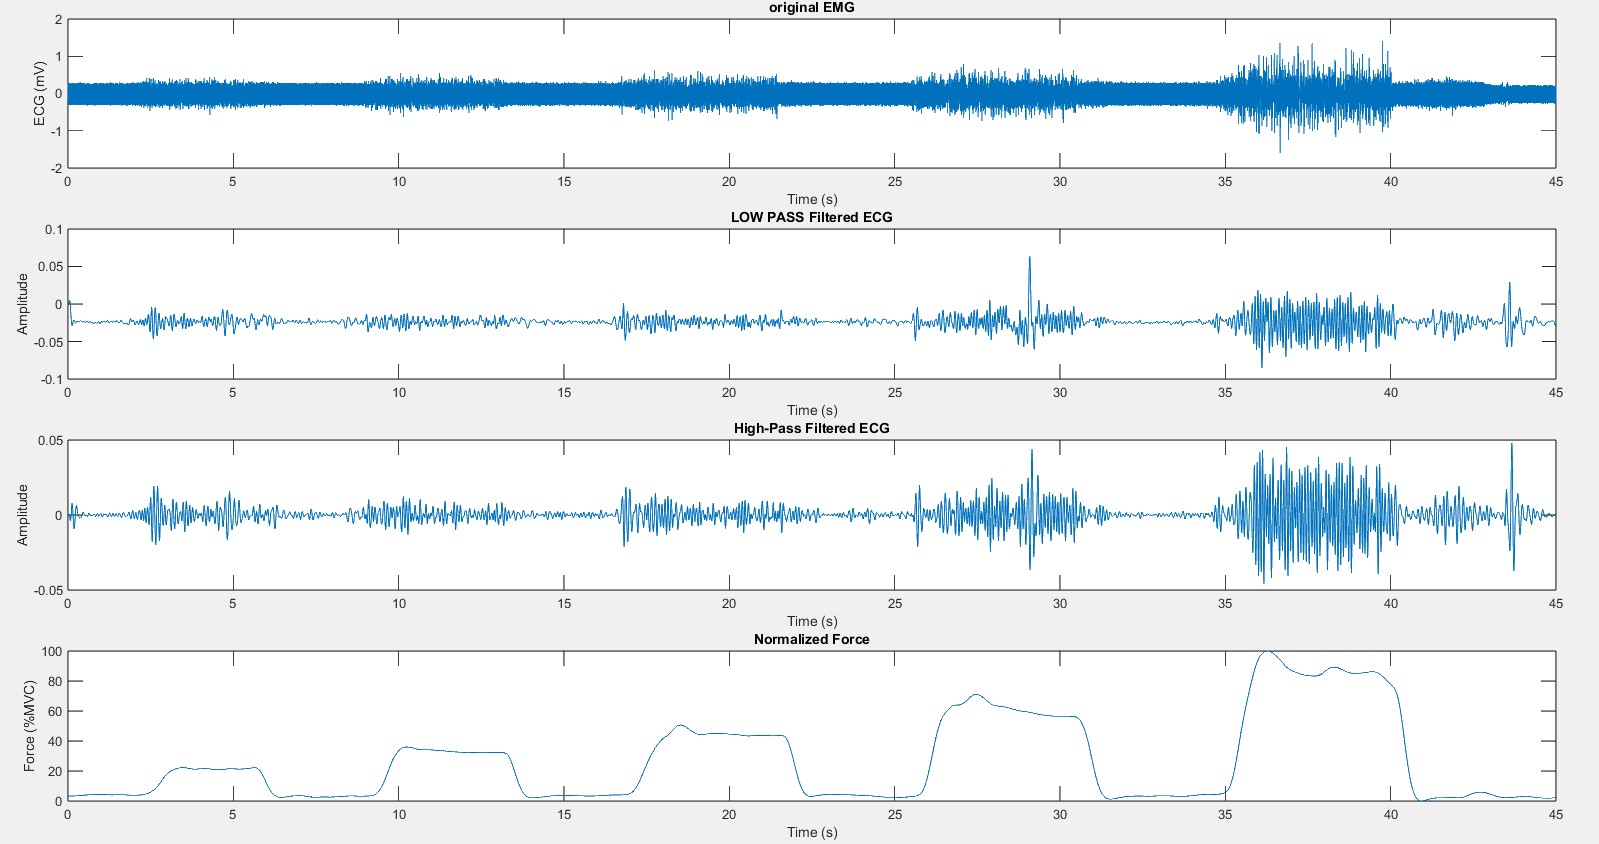Click the 'High-Pass Filtered ECG' title

[x=811, y=428]
